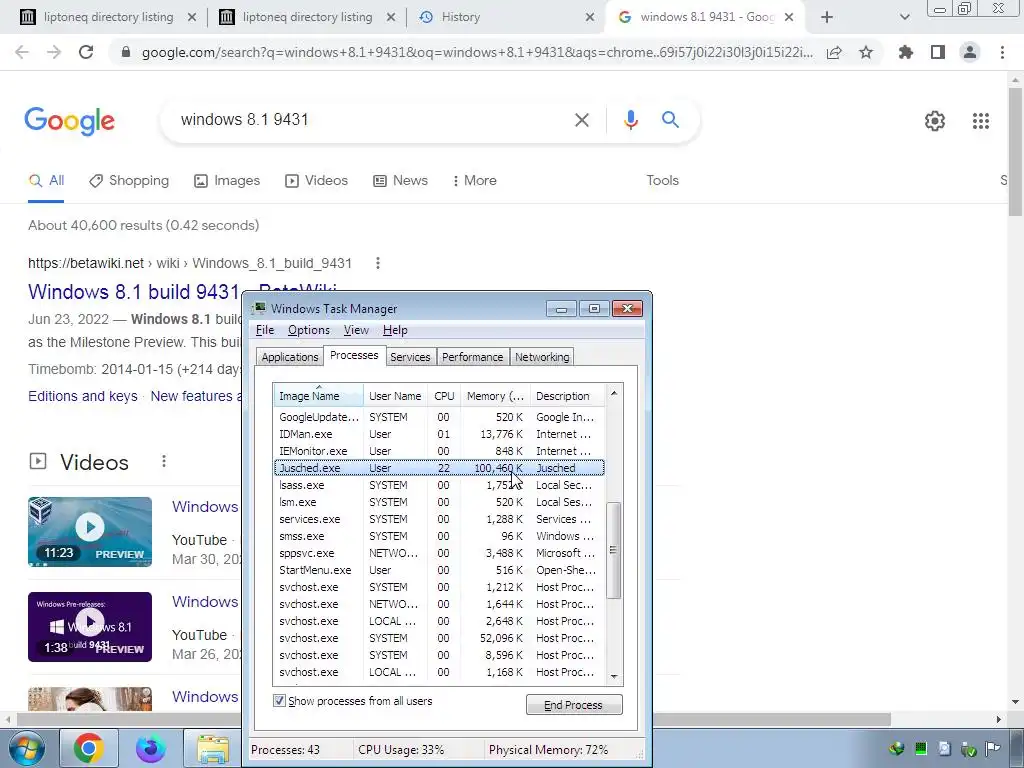Select News search filter
This screenshot has width=1024, height=768.
pos(400,180)
